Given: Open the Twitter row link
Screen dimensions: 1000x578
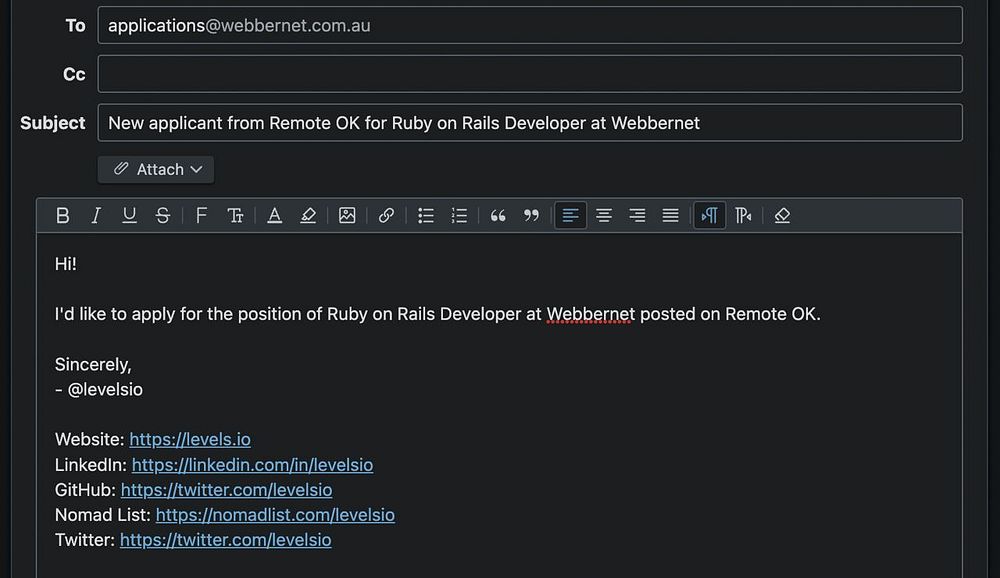Looking at the screenshot, I should [226, 540].
